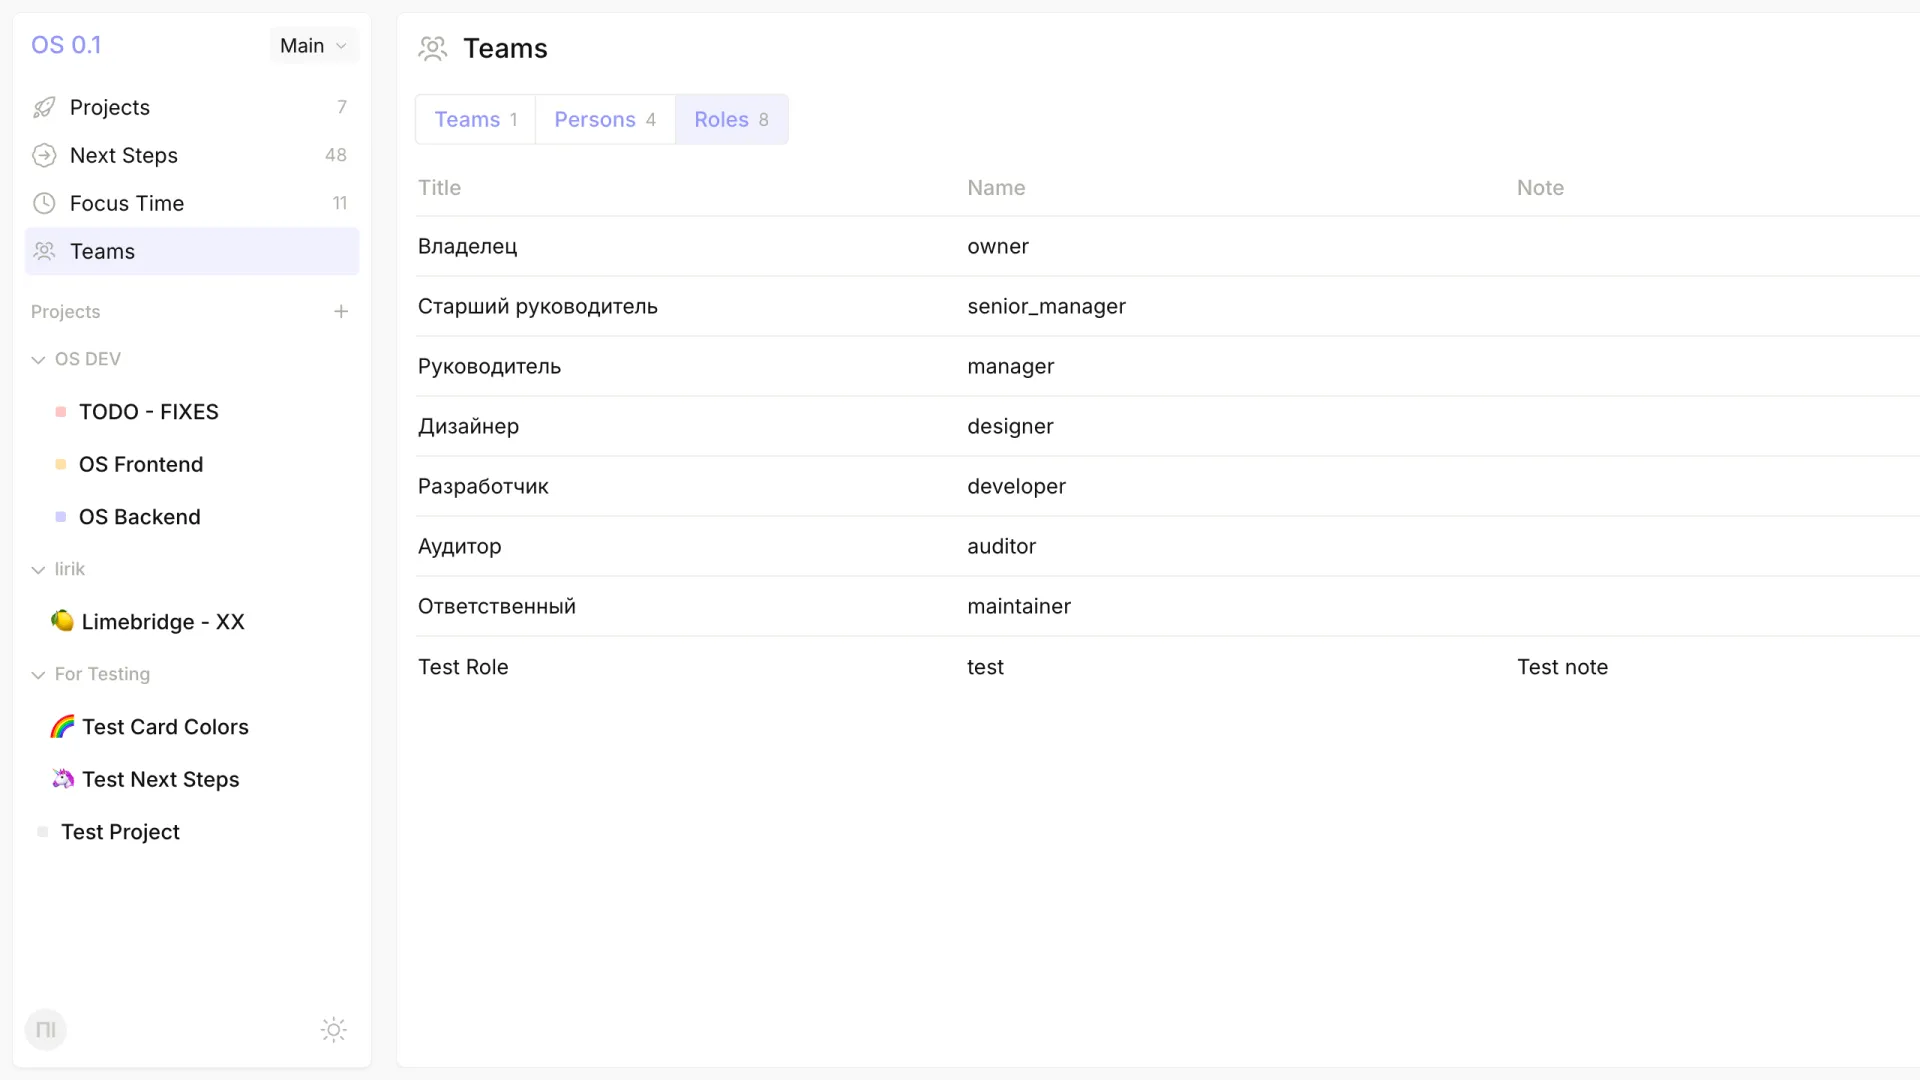This screenshot has height=1080, width=1920.
Task: Click the unicorn icon beside Test Next Steps
Action: (x=62, y=779)
